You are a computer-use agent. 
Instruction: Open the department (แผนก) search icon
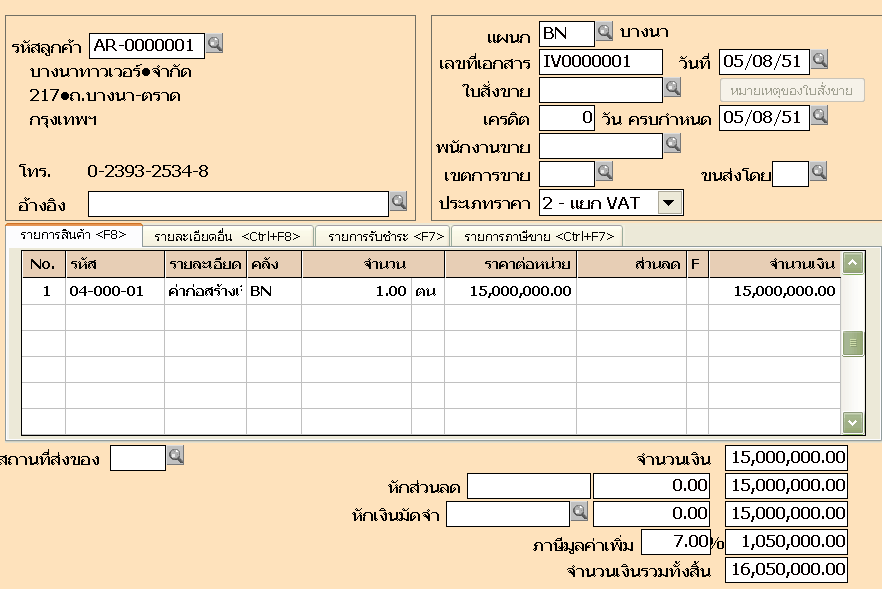[x=604, y=32]
